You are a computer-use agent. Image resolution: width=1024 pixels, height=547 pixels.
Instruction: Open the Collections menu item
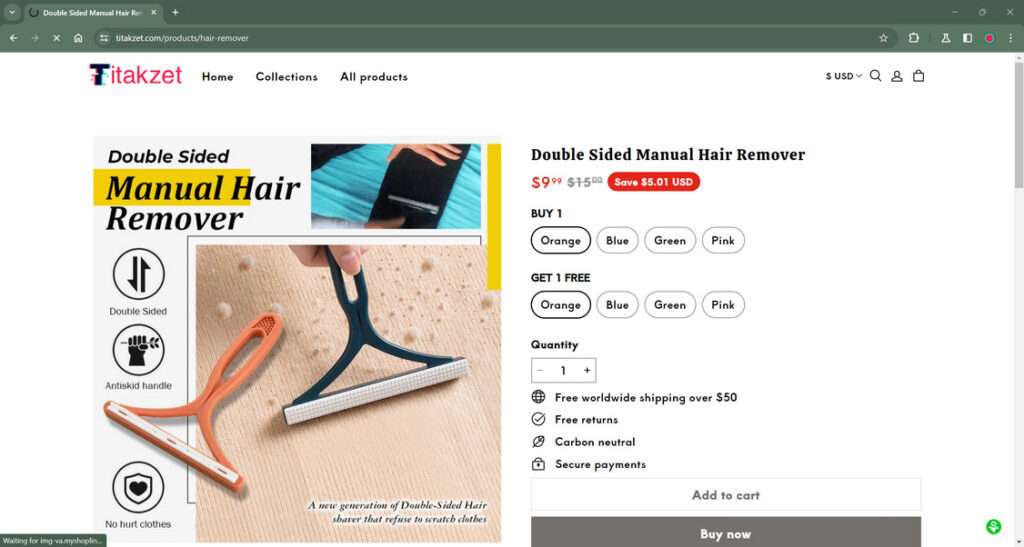pyautogui.click(x=287, y=76)
